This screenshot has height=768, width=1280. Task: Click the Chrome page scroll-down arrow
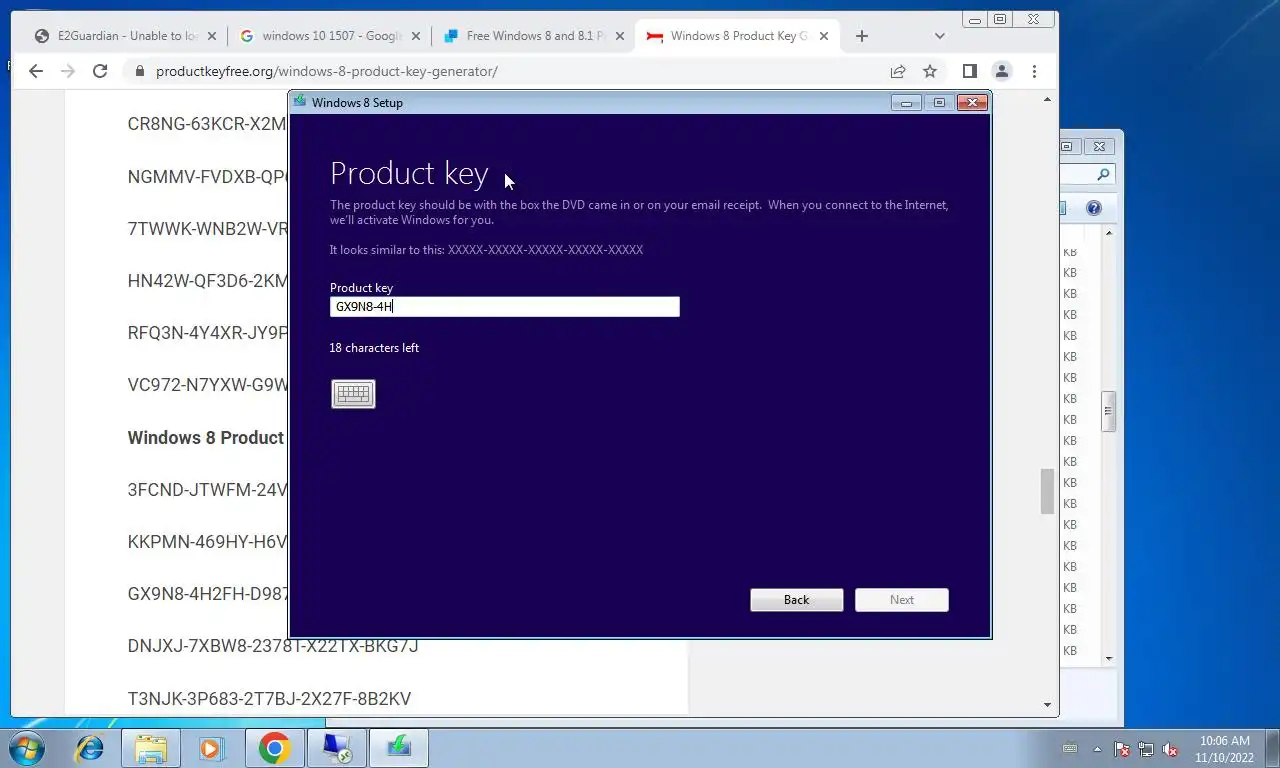(x=1047, y=705)
